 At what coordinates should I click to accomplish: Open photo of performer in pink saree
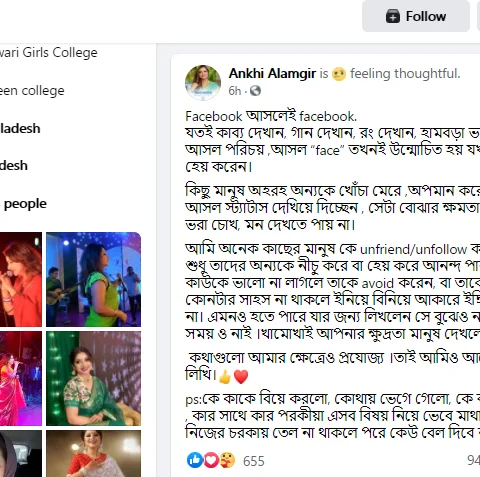pyautogui.click(x=21, y=378)
